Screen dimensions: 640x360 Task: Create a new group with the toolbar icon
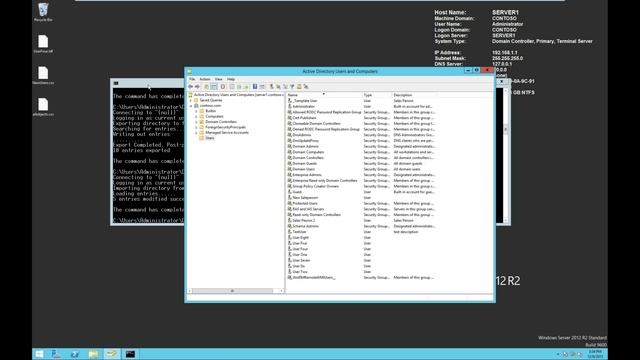click(278, 87)
